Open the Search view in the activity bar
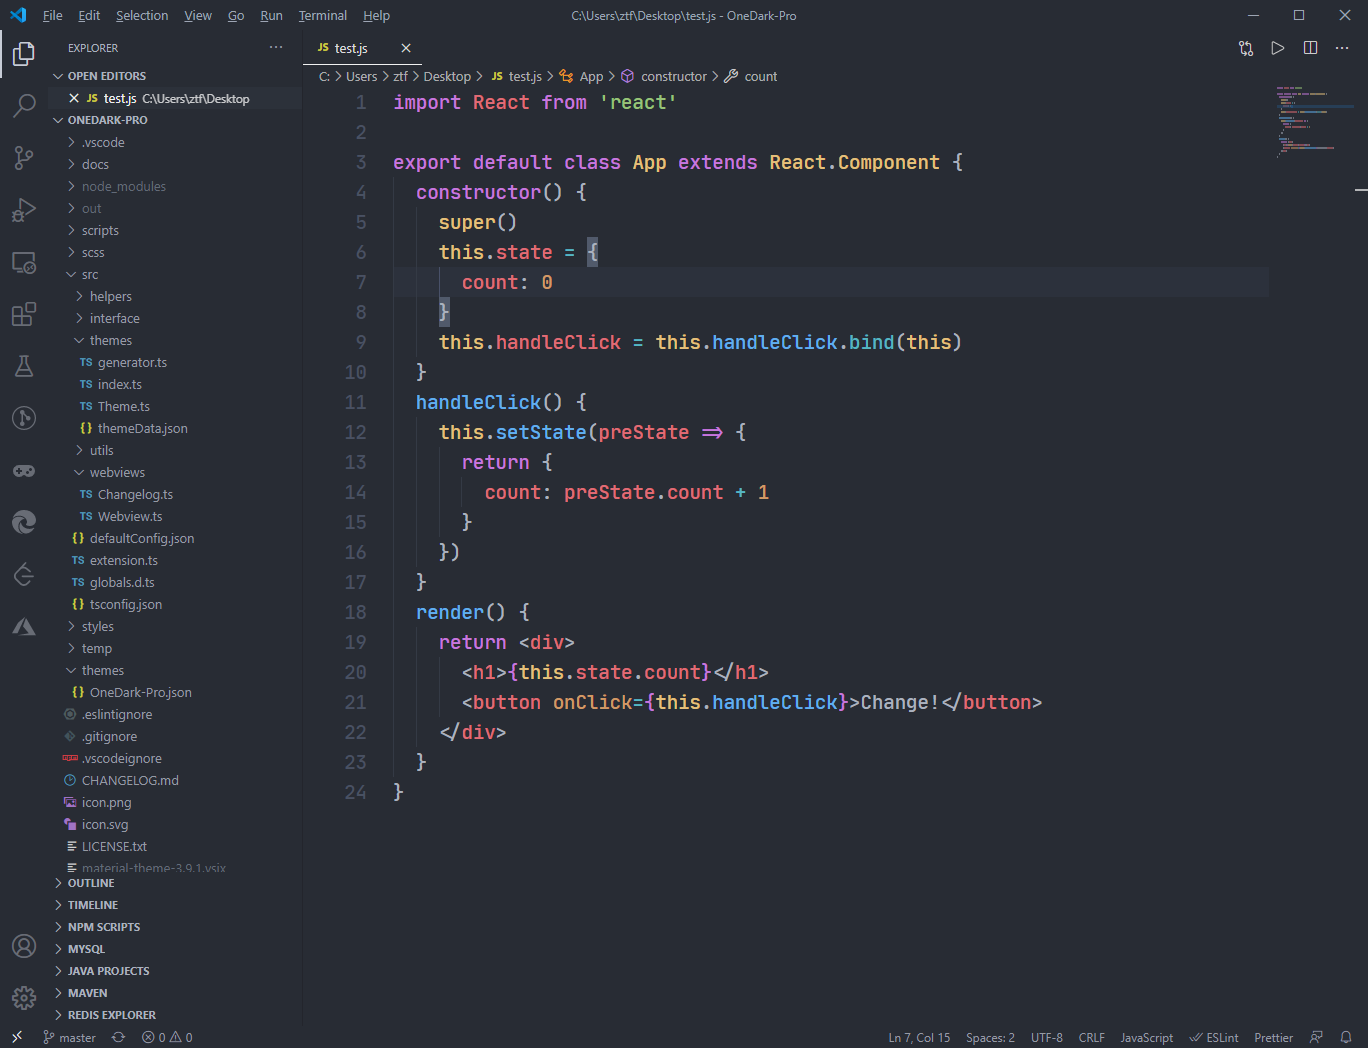The height and width of the screenshot is (1048, 1368). pos(24,106)
